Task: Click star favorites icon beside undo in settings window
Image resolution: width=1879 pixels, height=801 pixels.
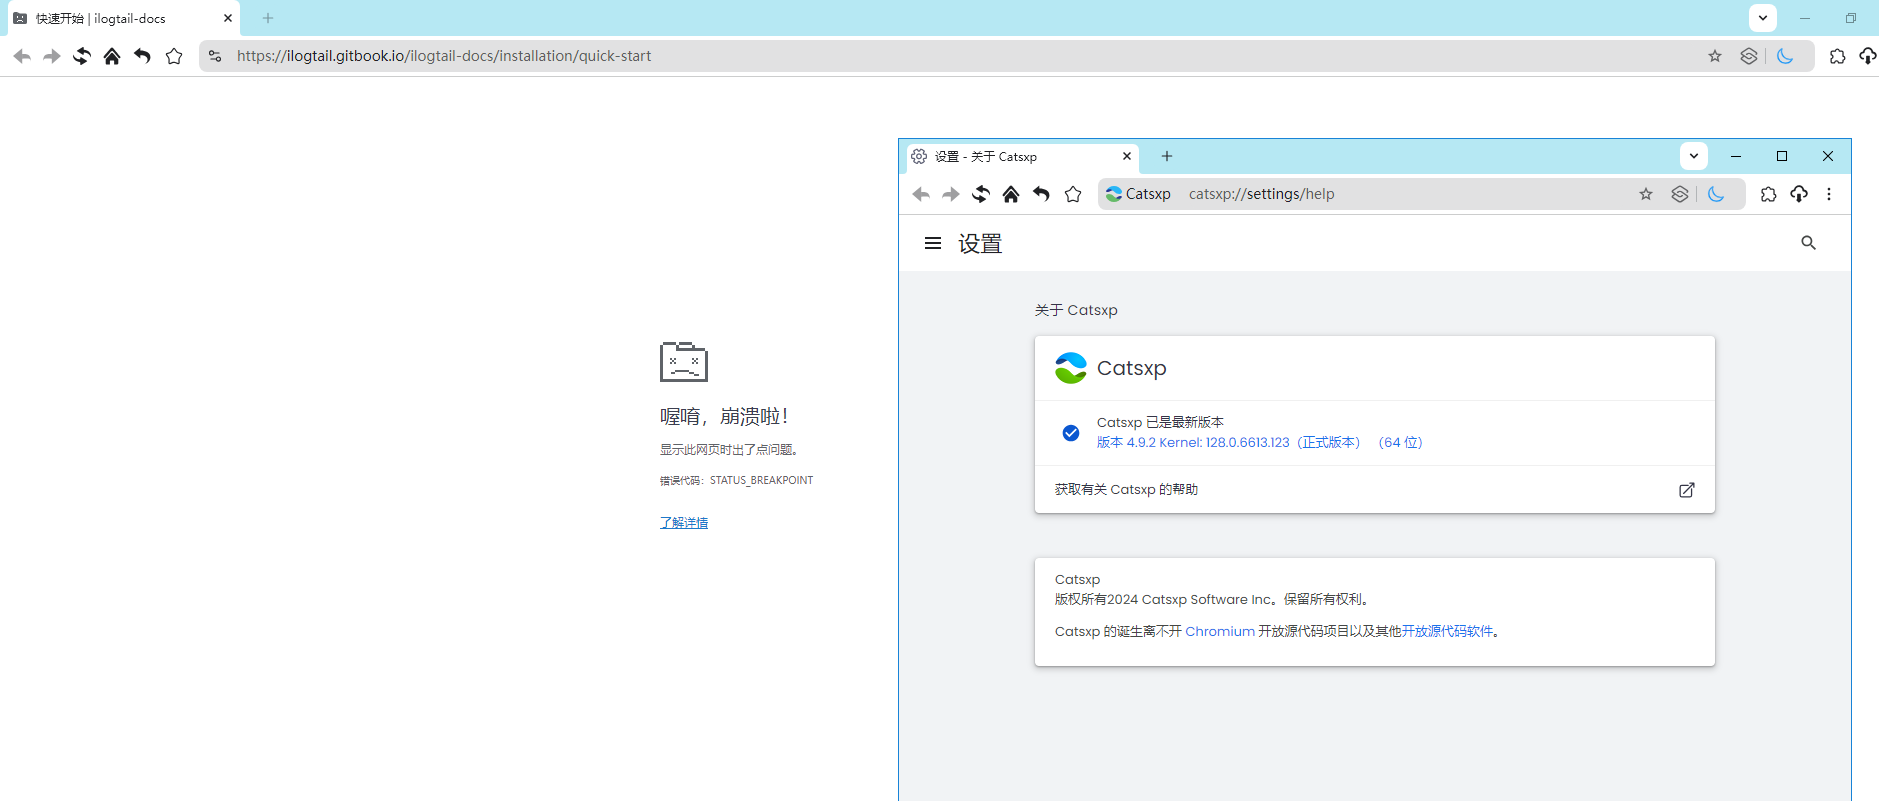Action: pos(1073,194)
